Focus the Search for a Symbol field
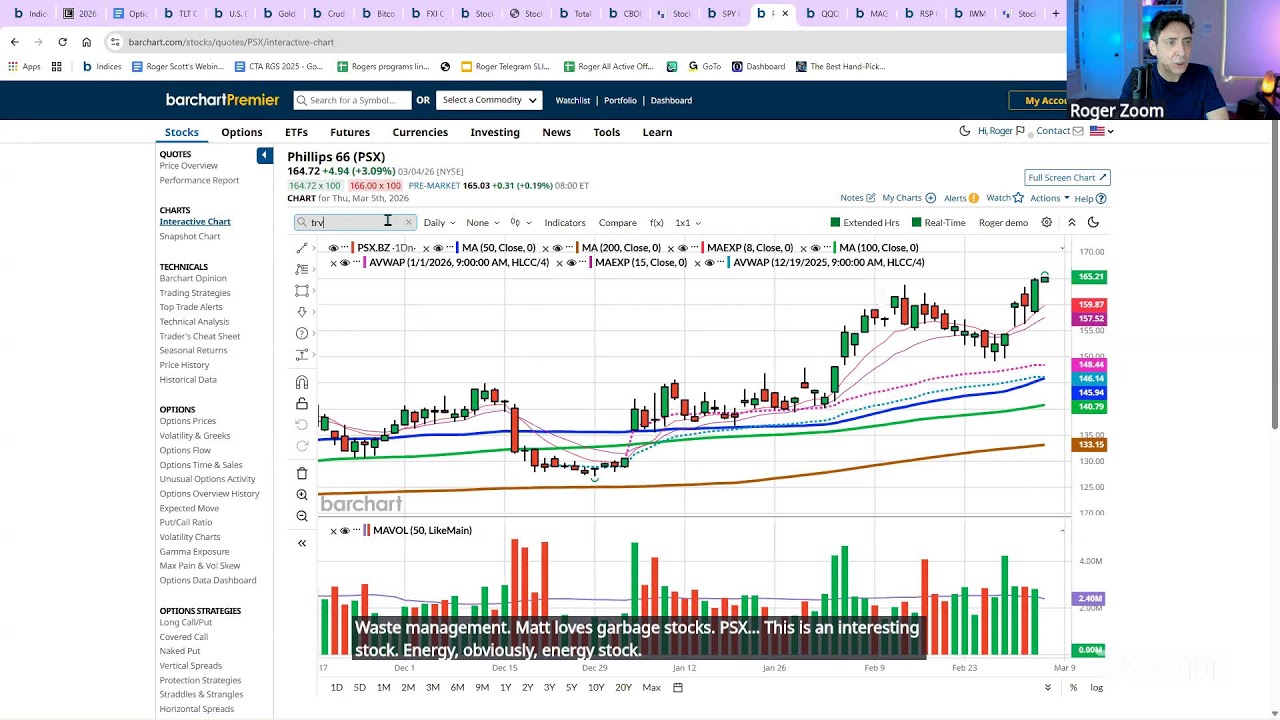Screen dimensions: 1280x720 352,100
